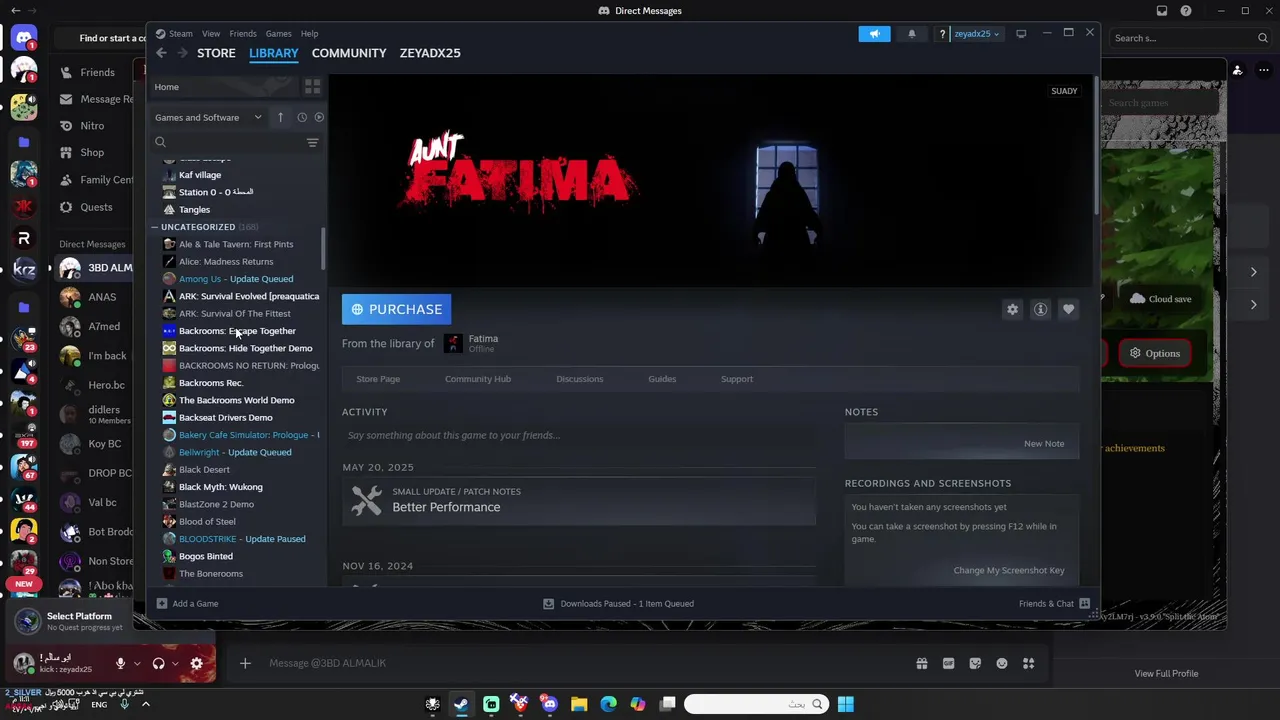Collapse the UNCATEGORIZED category
This screenshot has height=720, width=1280.
pyautogui.click(x=155, y=227)
